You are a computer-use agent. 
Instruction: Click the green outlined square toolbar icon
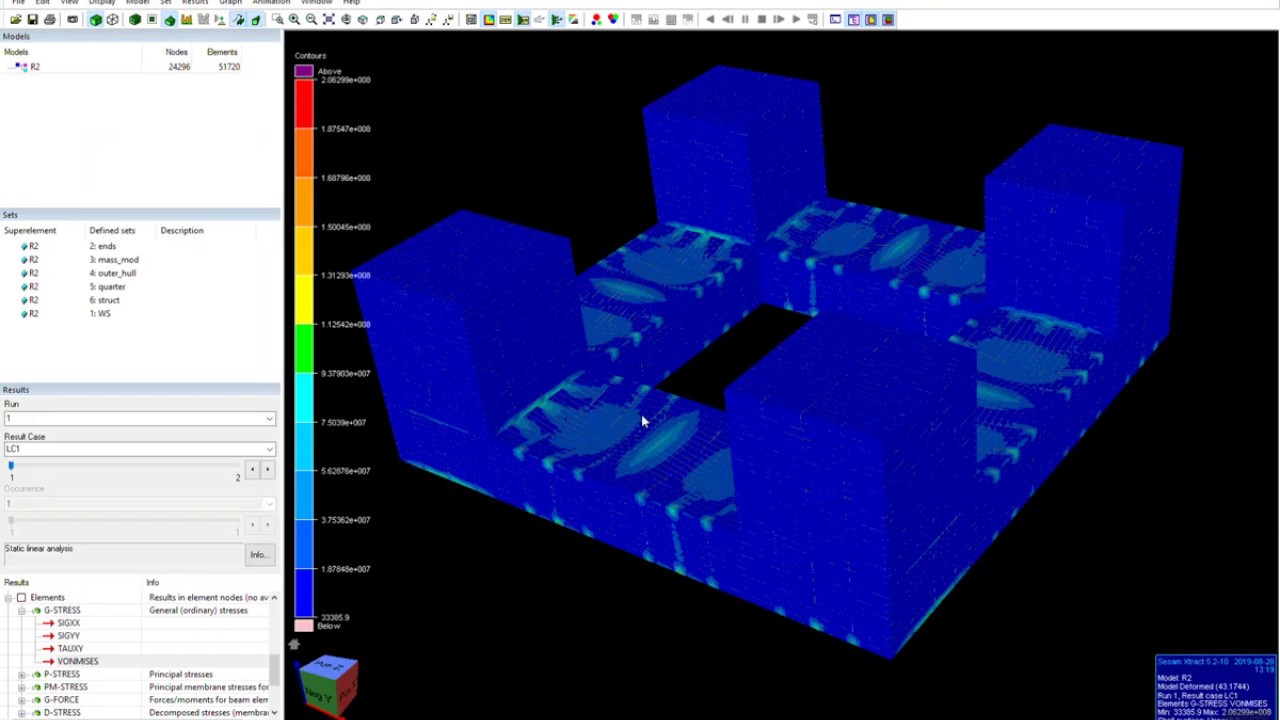152,19
